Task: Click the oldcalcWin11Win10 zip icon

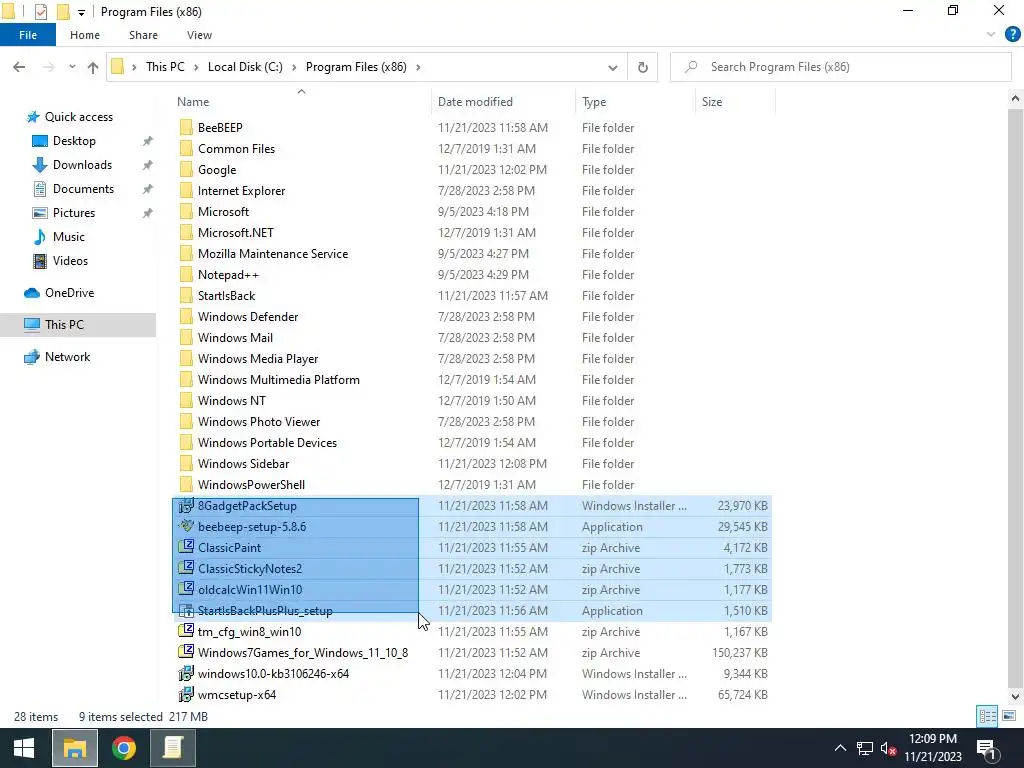Action: click(x=186, y=589)
